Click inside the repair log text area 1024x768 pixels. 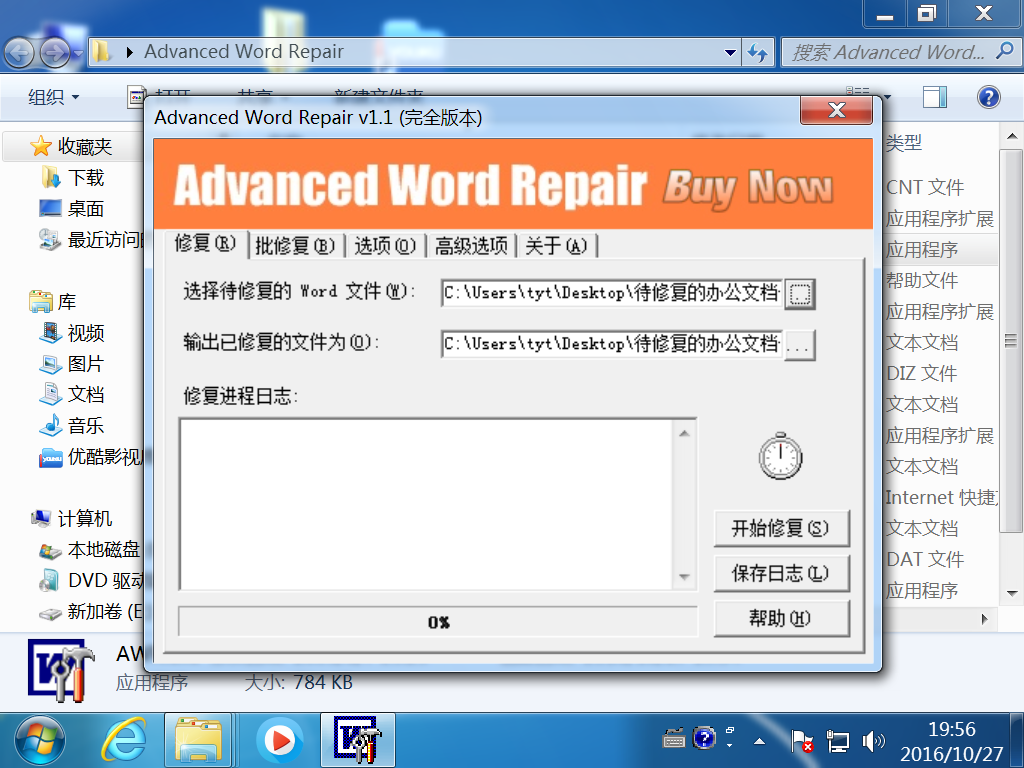click(426, 504)
